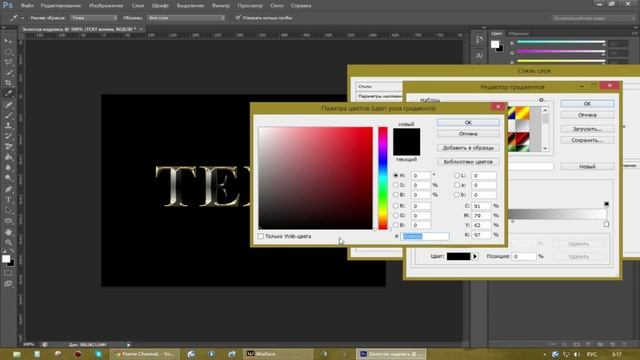Select the Clone Stamp tool
The height and width of the screenshot is (360, 640).
8,125
